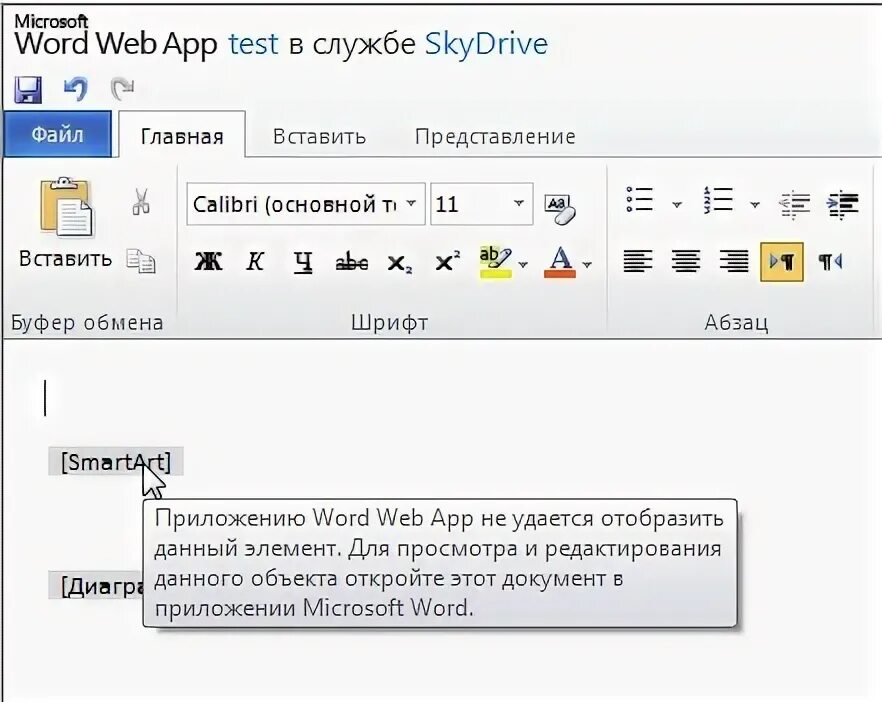882x702 pixels.
Task: Click the bulleted list icon
Action: 640,200
